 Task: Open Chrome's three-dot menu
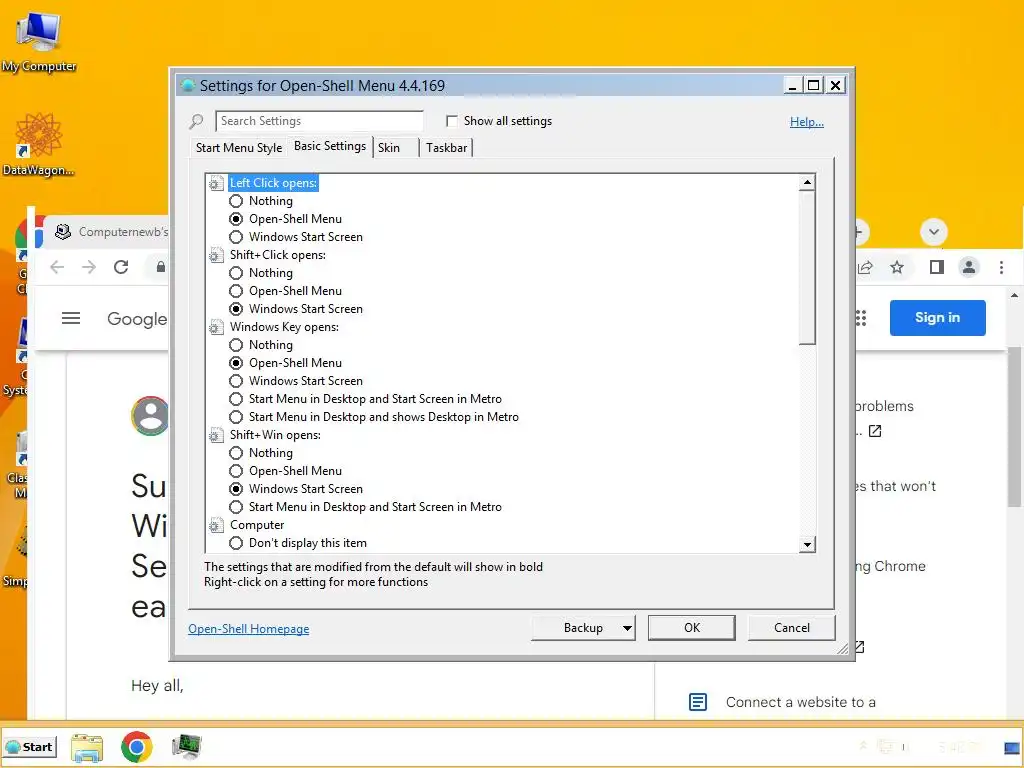(x=1001, y=267)
